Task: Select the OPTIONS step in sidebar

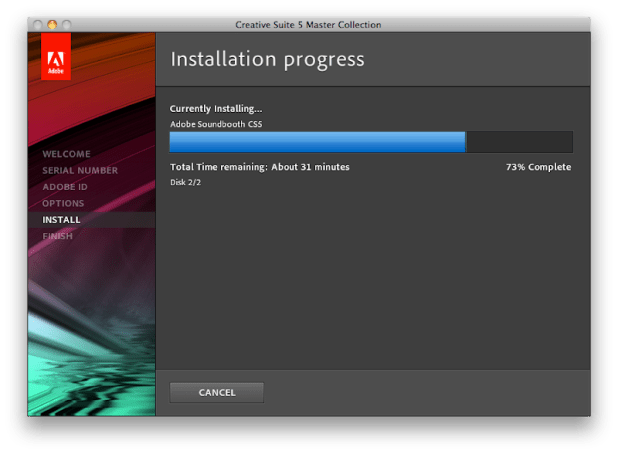Action: point(63,203)
